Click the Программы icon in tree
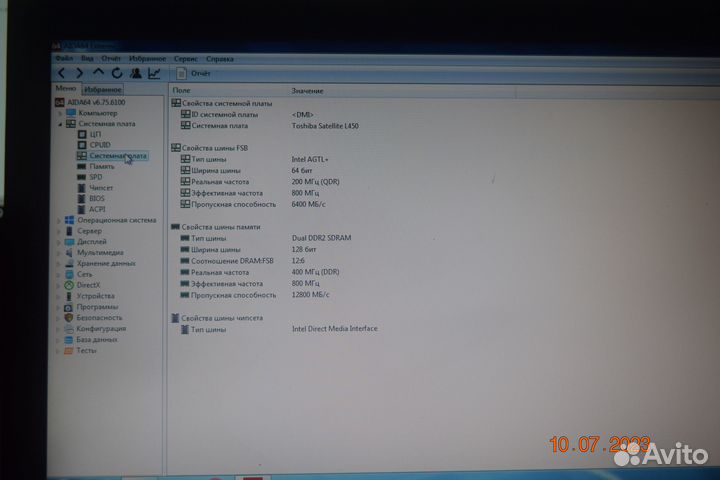This screenshot has height=480, width=720. tap(68, 307)
